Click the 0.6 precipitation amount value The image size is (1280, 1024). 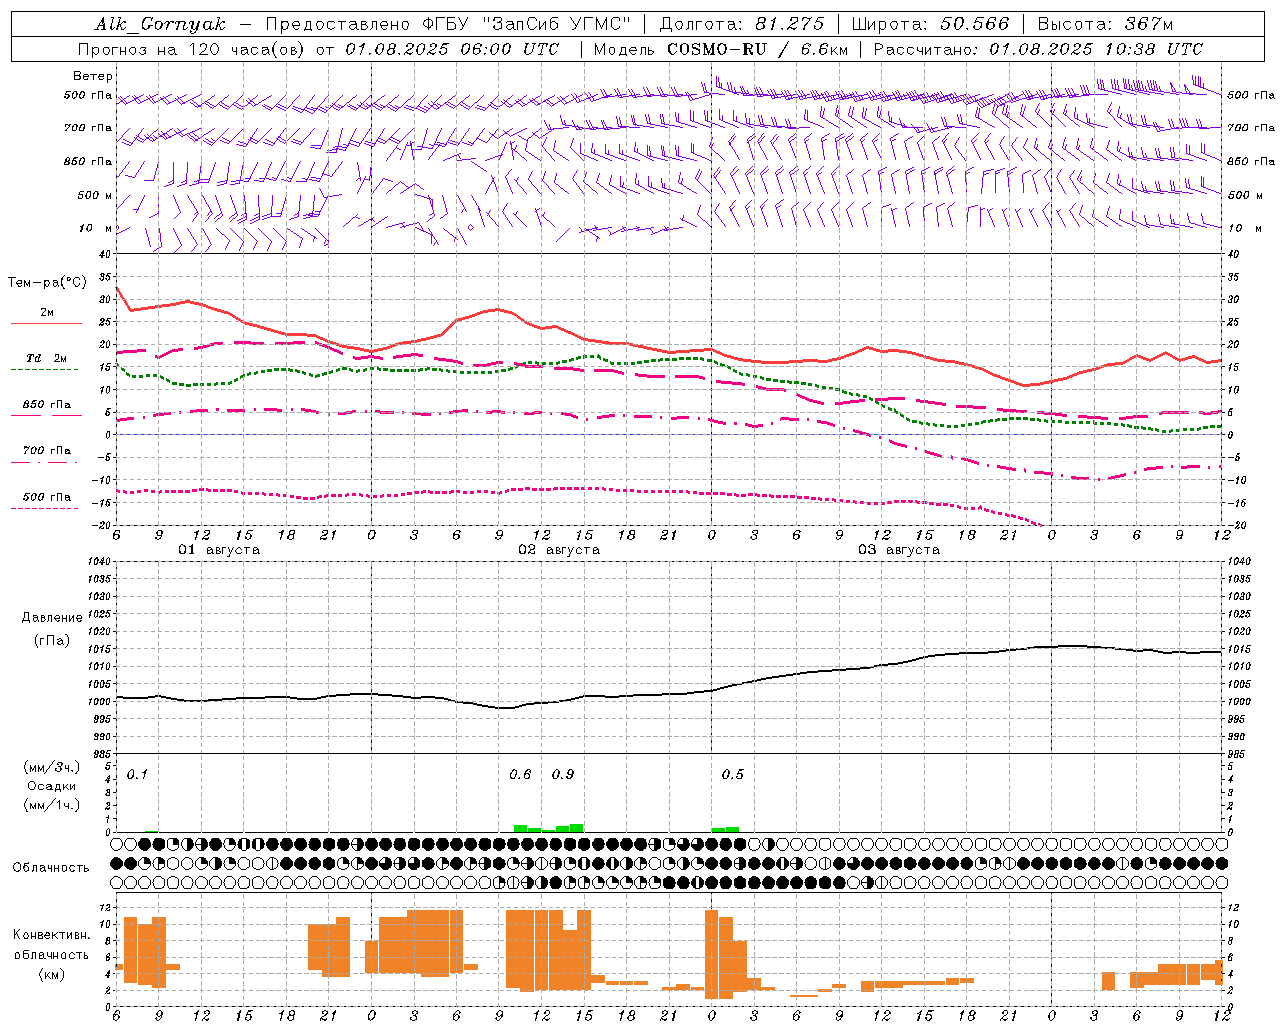pyautogui.click(x=520, y=774)
